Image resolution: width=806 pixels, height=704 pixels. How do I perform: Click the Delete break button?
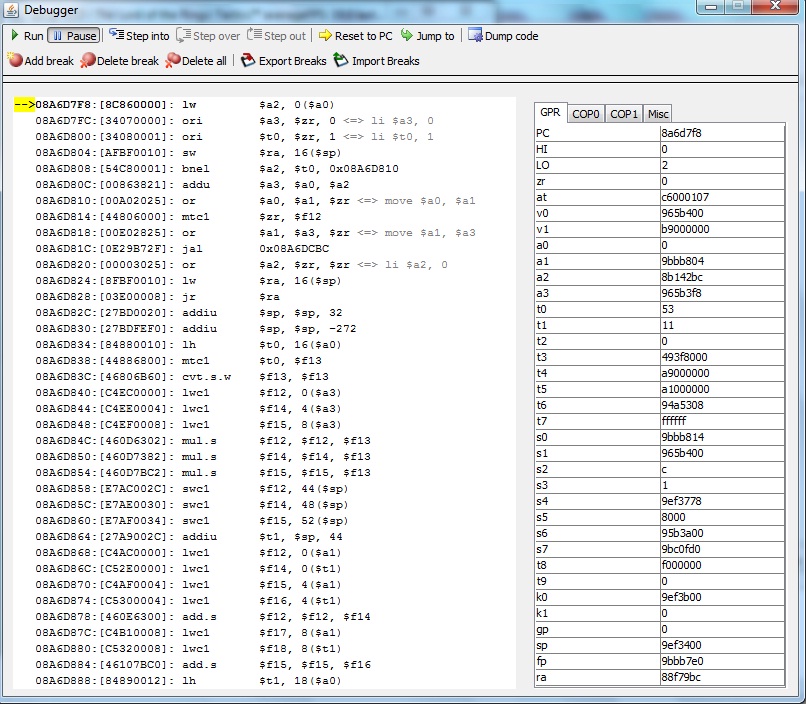coord(119,61)
